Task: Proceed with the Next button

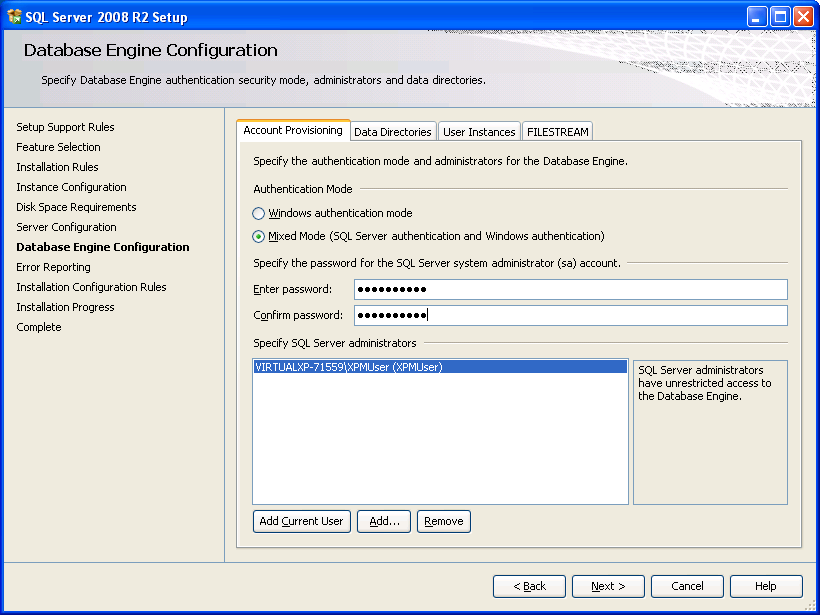Action: (x=608, y=587)
